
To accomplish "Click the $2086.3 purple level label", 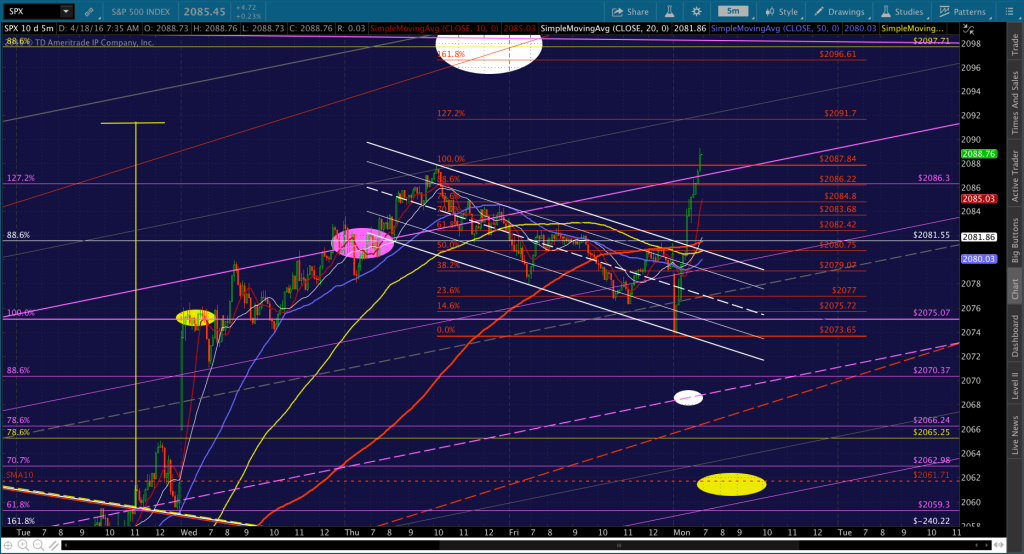I will tap(934, 178).
